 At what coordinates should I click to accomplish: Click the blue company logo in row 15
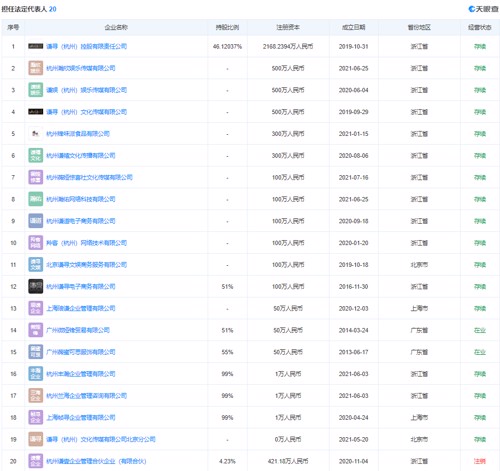point(35,352)
